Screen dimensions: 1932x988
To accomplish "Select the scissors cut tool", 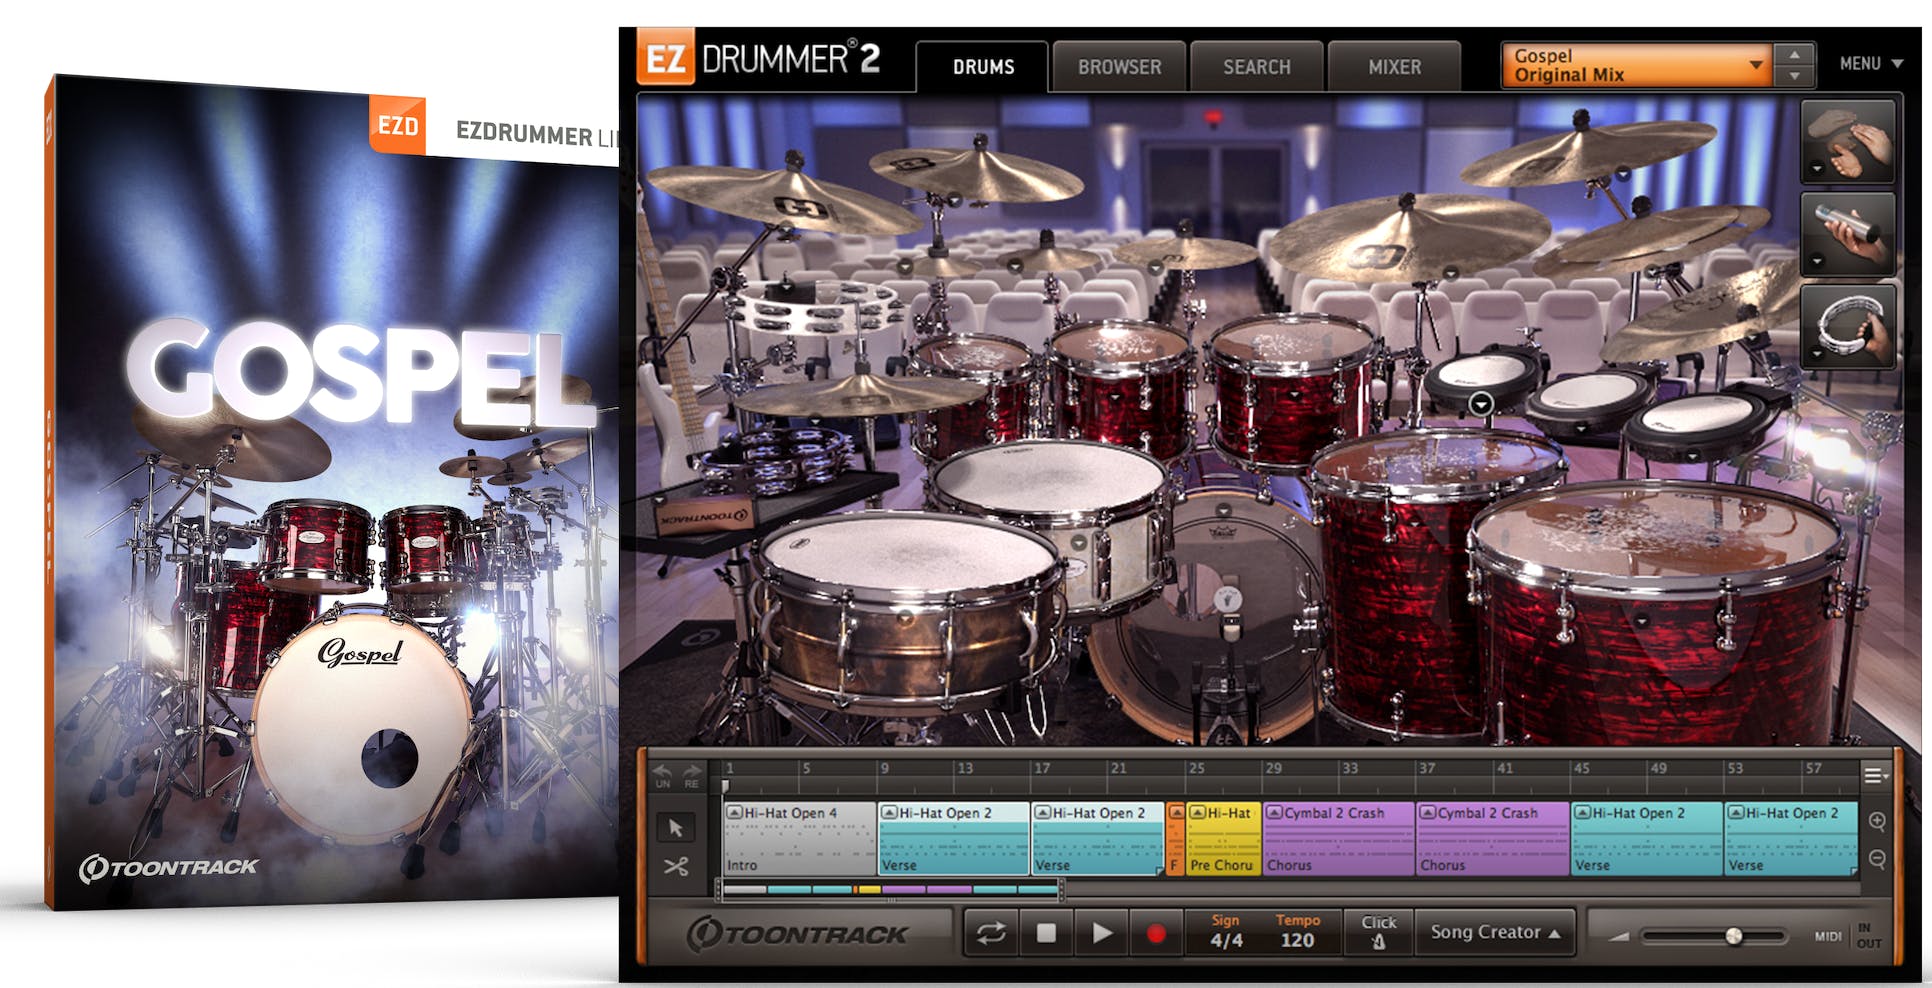I will (x=676, y=867).
